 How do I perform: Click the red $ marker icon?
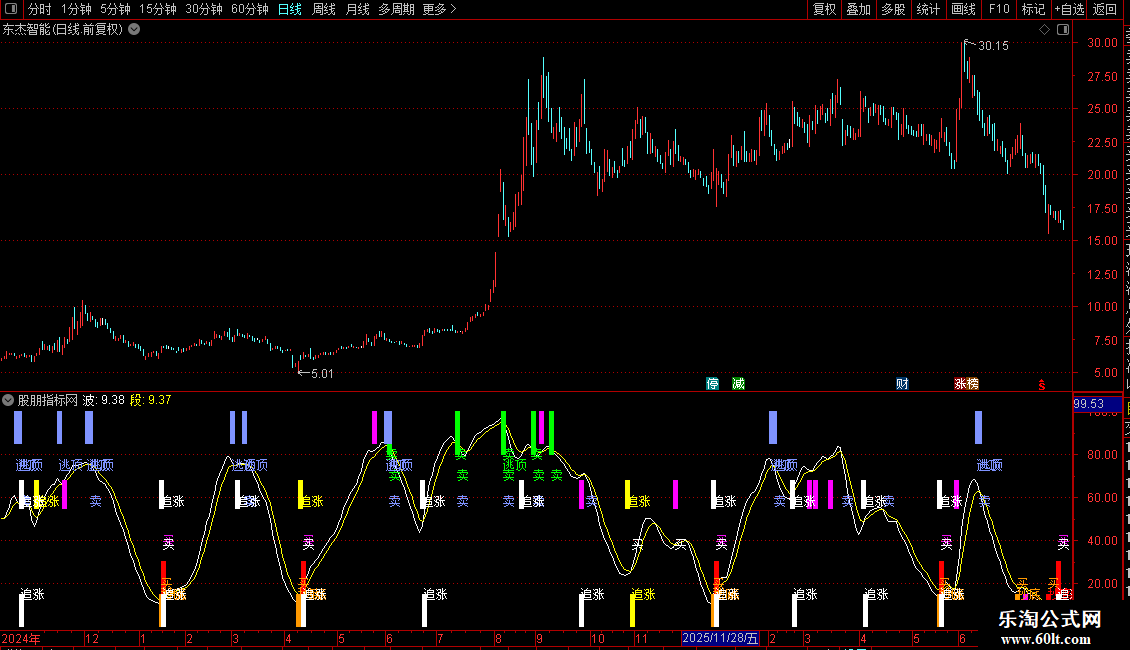(1041, 385)
